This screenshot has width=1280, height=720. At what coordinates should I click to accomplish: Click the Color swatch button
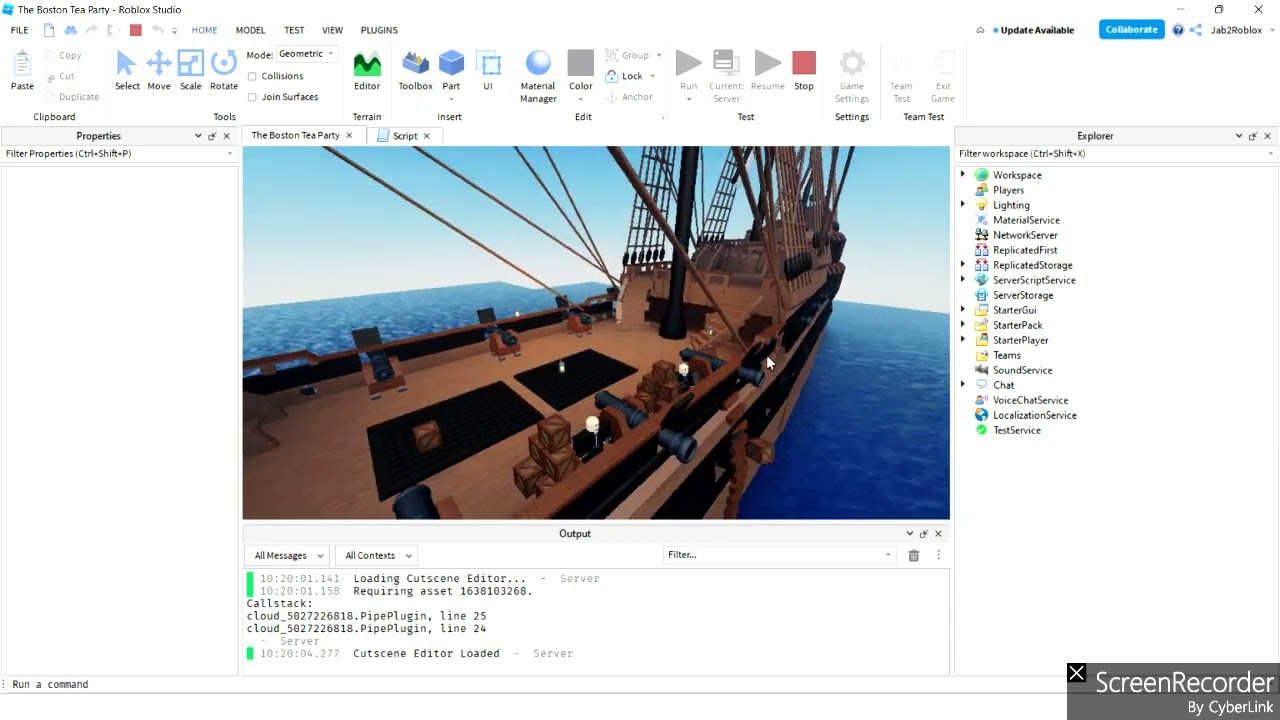(581, 71)
